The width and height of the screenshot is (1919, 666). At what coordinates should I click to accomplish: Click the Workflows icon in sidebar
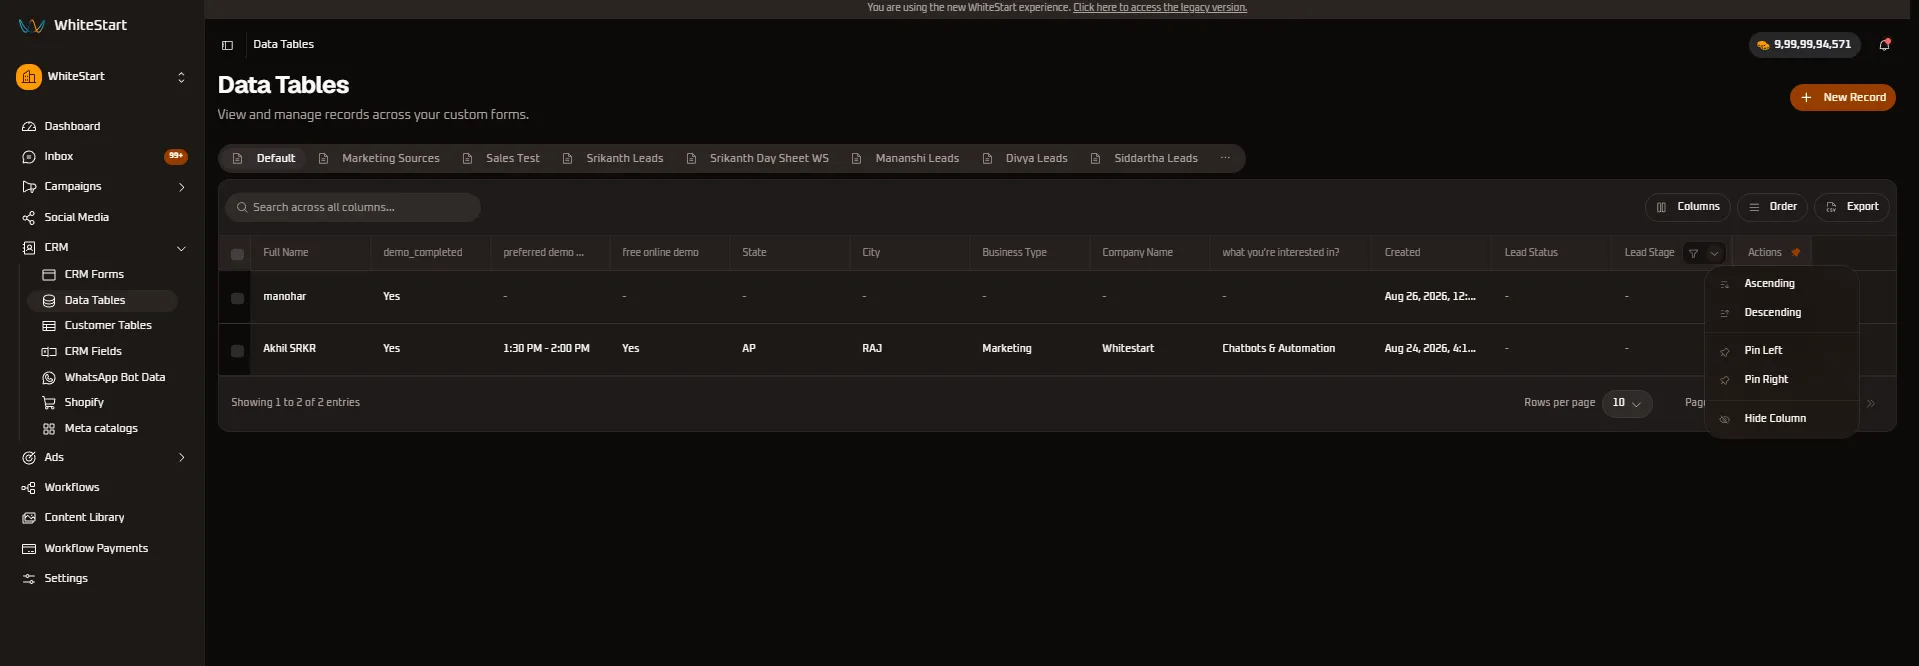(x=29, y=488)
